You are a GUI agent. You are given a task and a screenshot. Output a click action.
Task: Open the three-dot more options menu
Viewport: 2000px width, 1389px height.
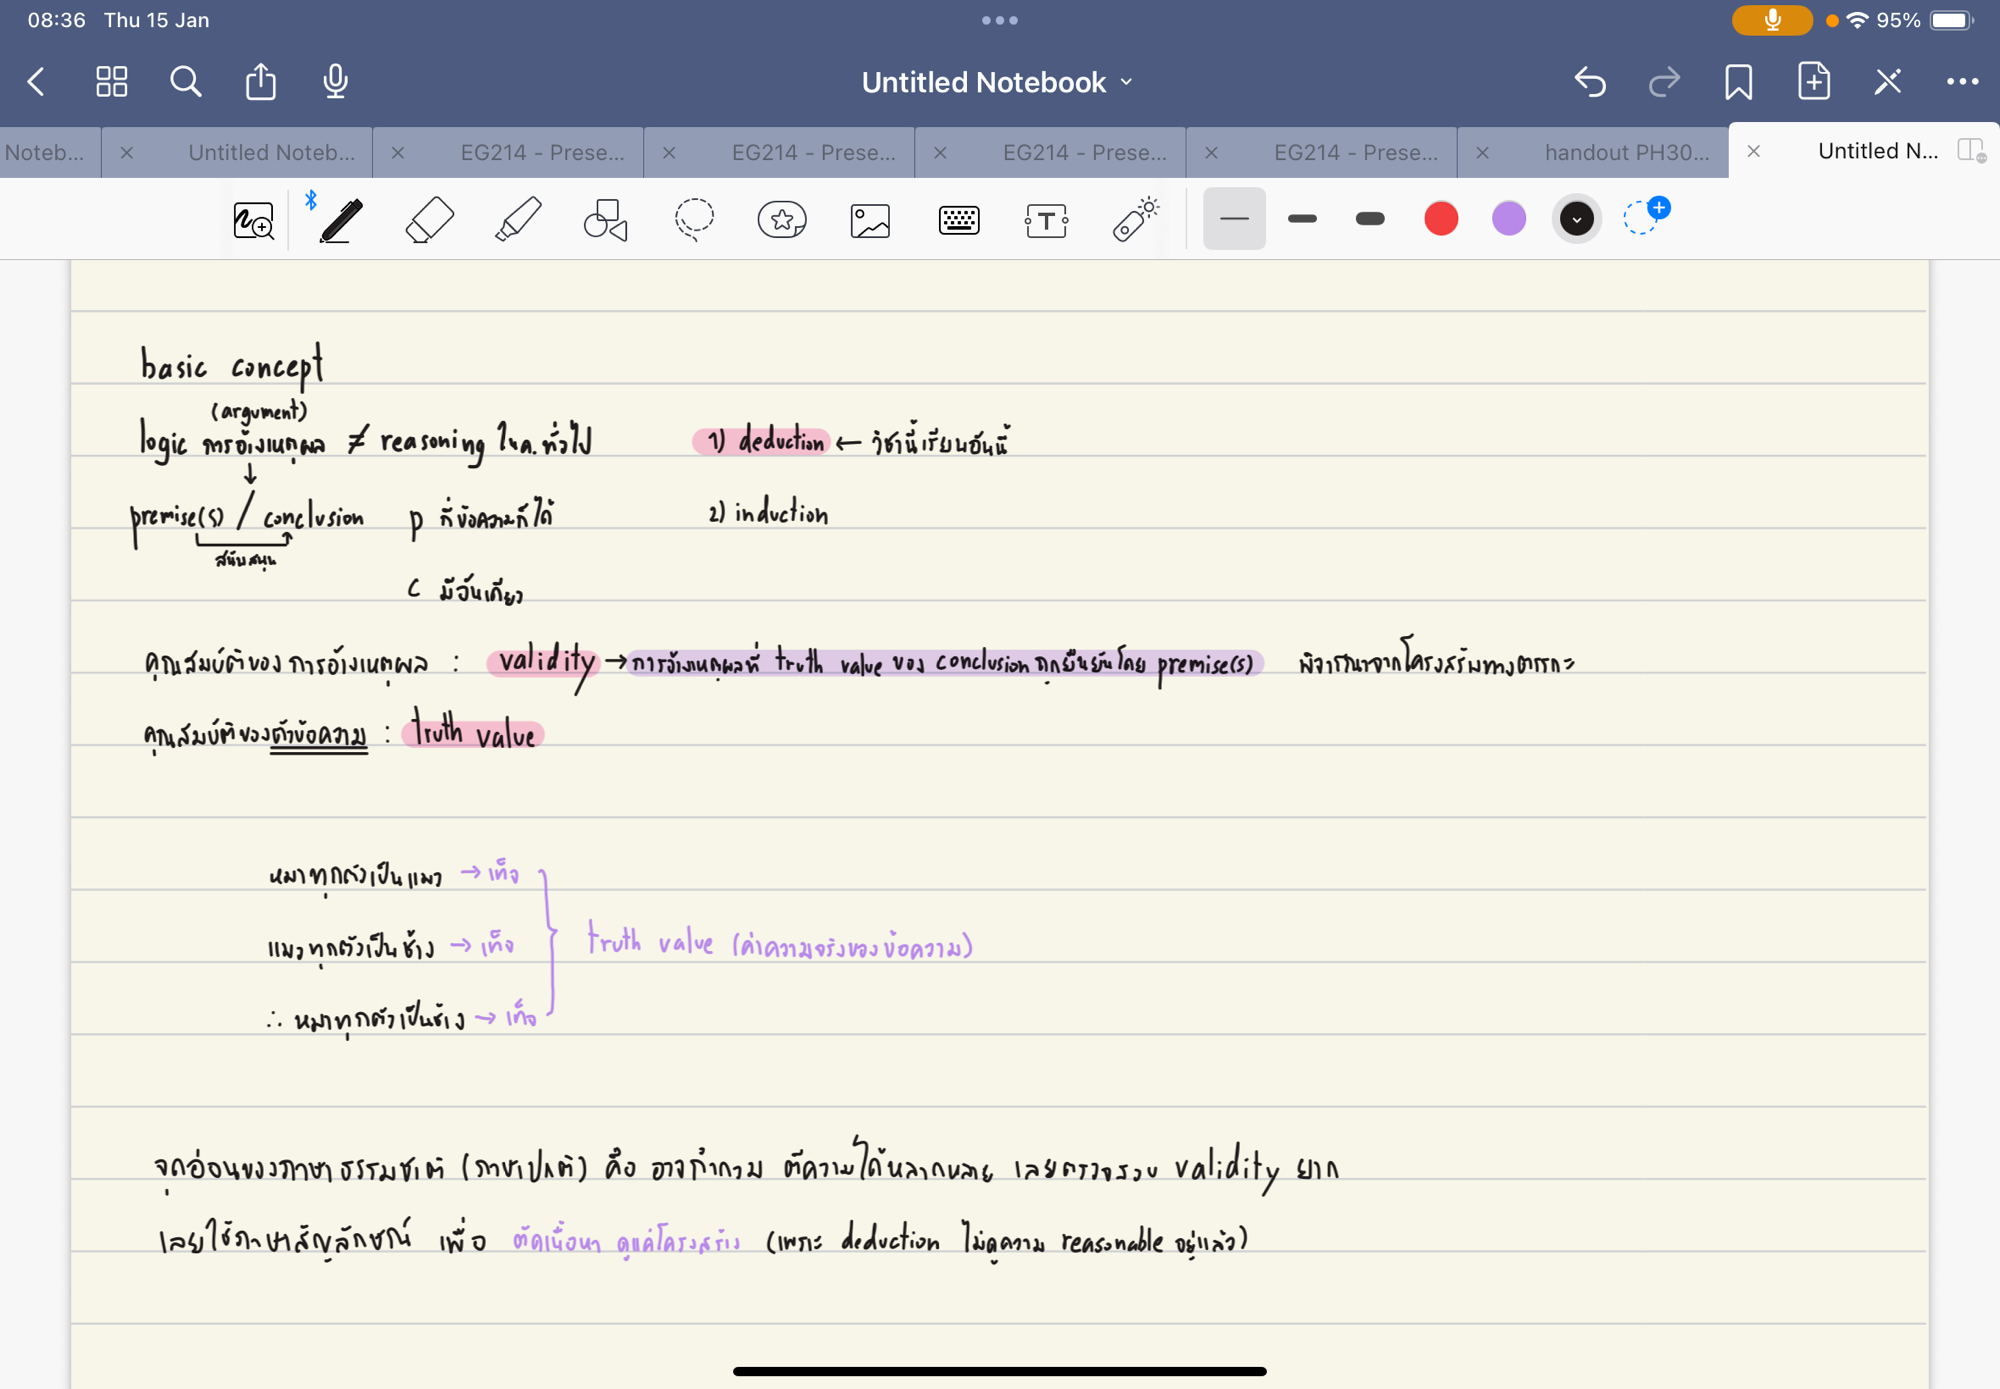tap(1962, 82)
